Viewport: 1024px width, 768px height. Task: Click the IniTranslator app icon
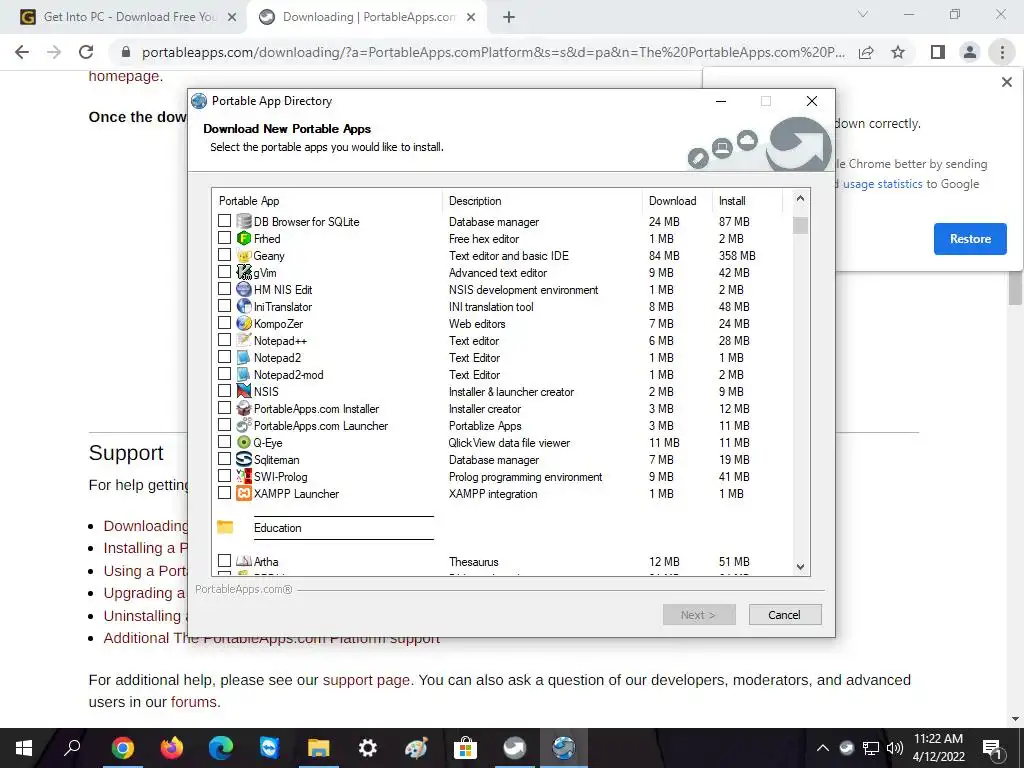coord(244,306)
